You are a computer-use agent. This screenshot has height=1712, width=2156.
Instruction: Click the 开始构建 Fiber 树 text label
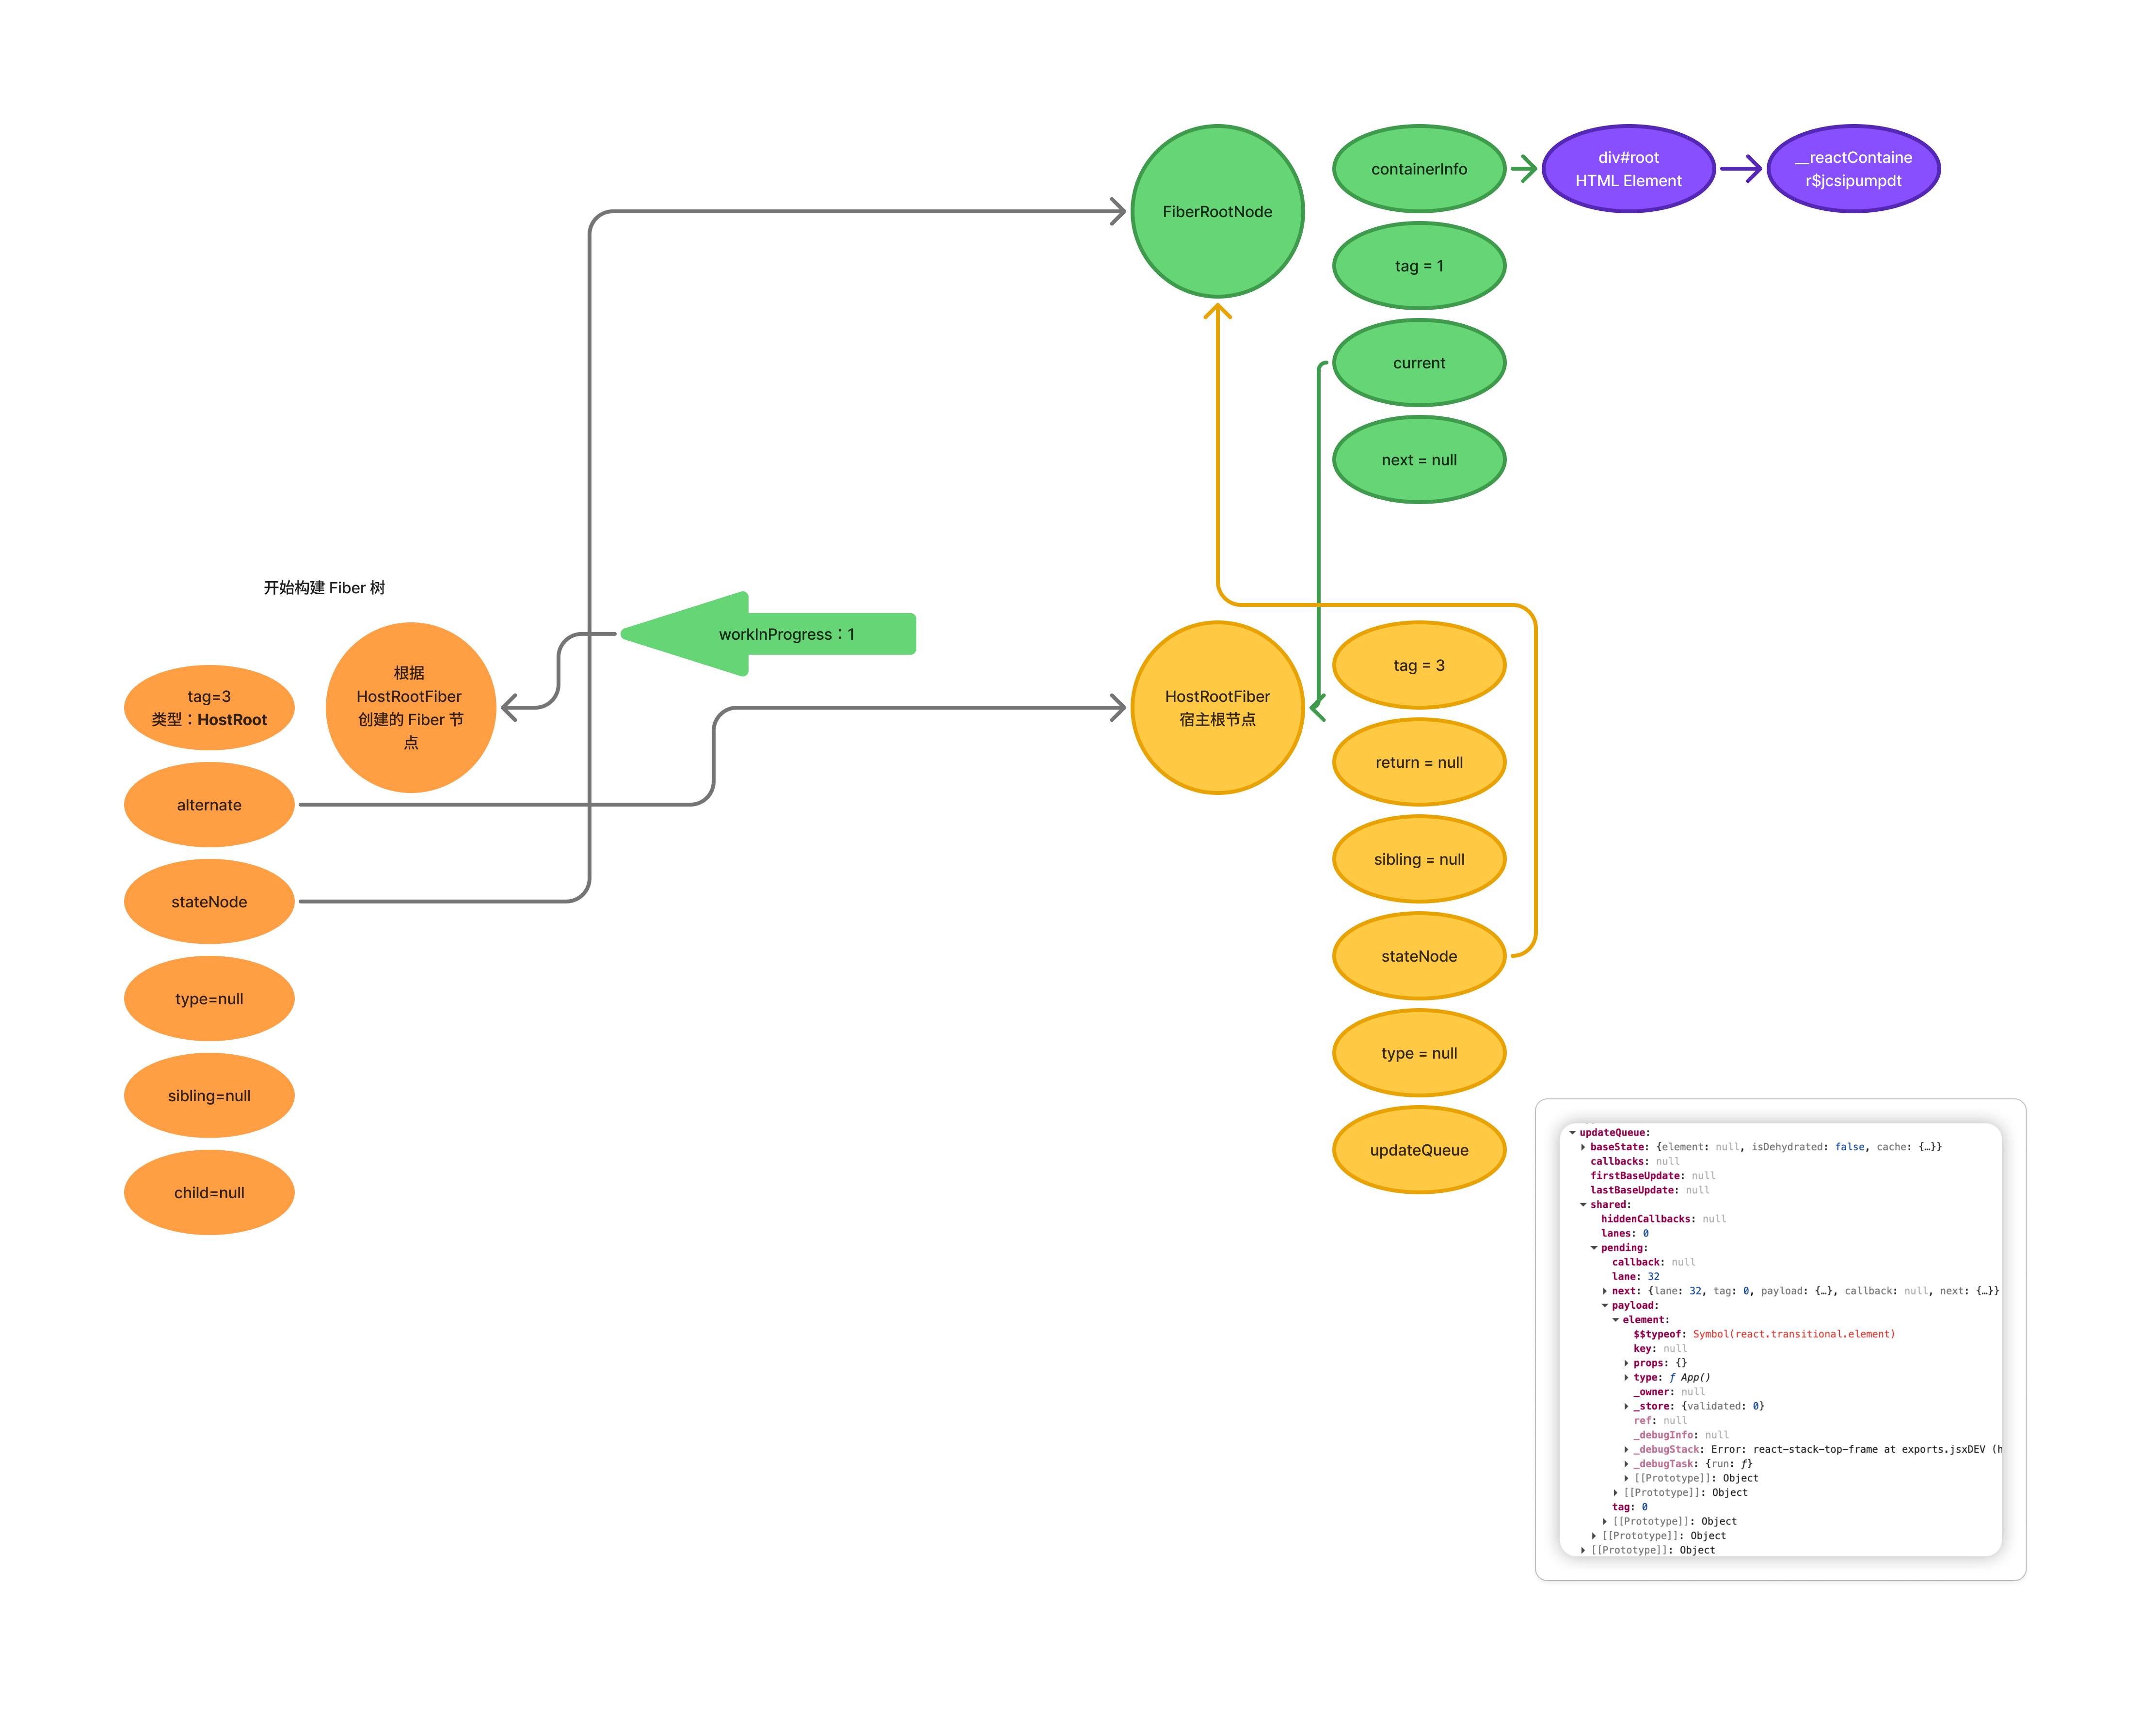coord(324,587)
